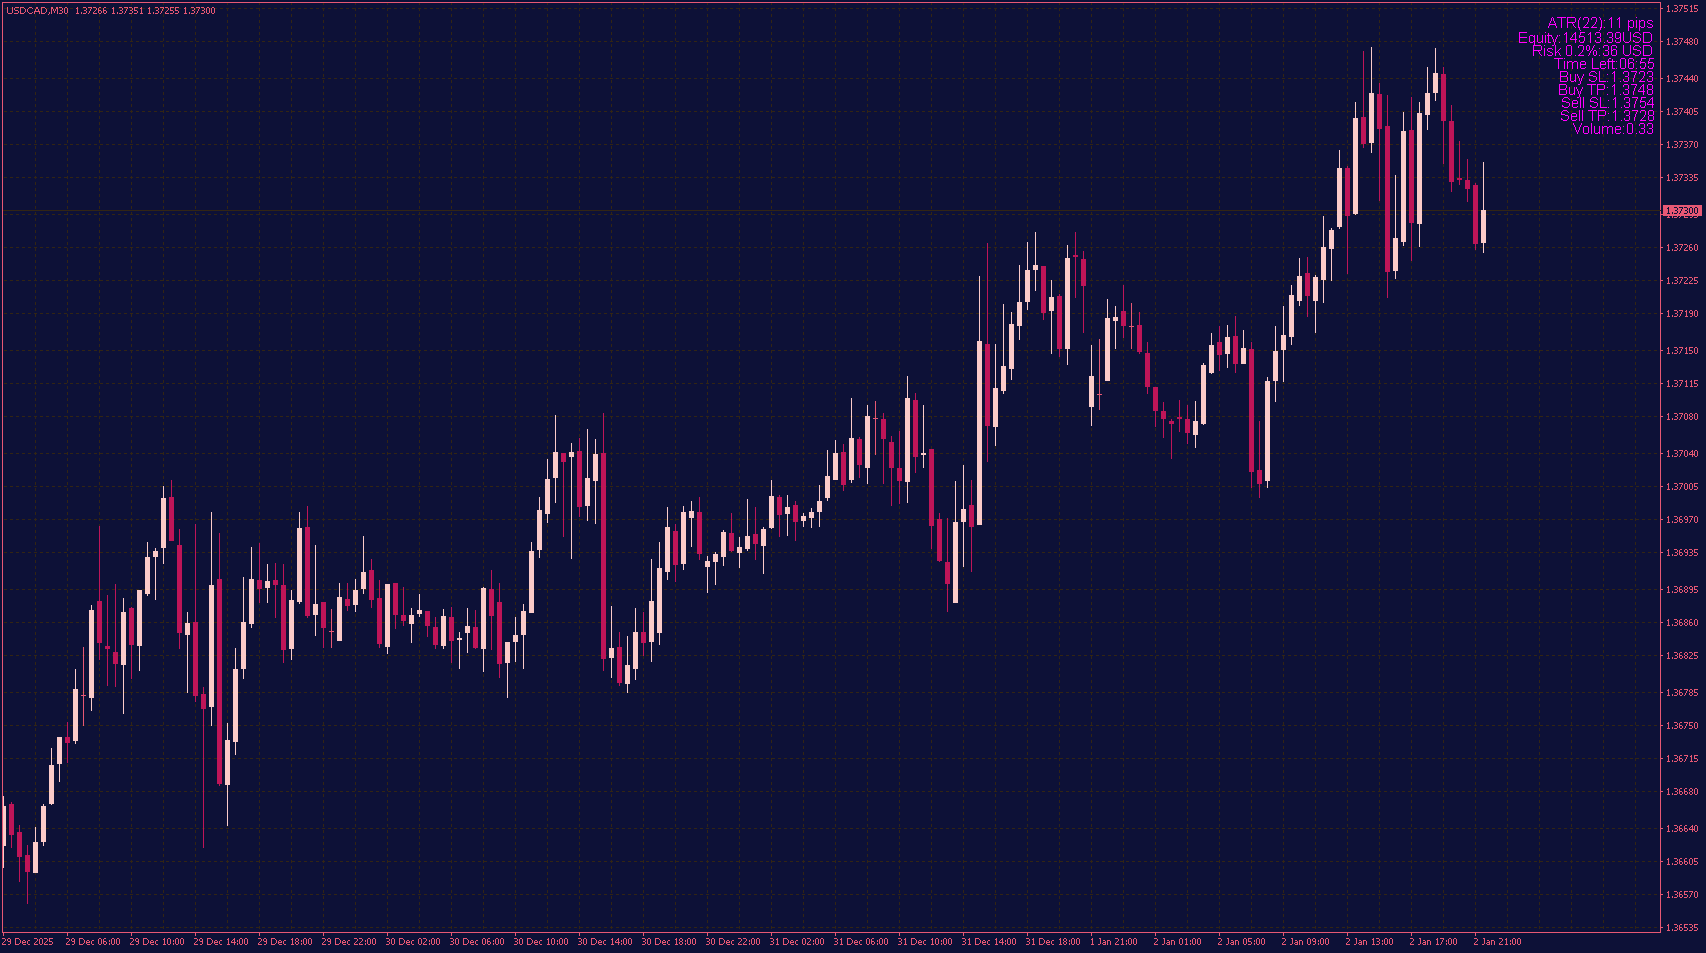The image size is (1706, 953).
Task: Select the Sell SL 1.3764 label
Action: (1607, 103)
